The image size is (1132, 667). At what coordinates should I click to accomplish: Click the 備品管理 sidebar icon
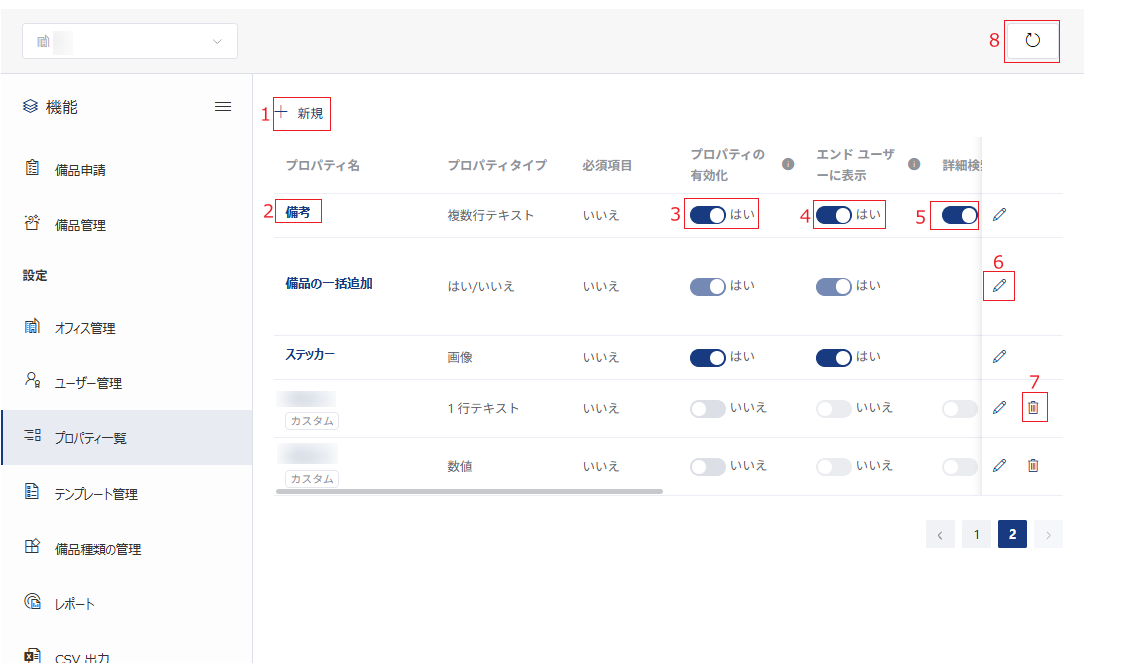pyautogui.click(x=32, y=222)
